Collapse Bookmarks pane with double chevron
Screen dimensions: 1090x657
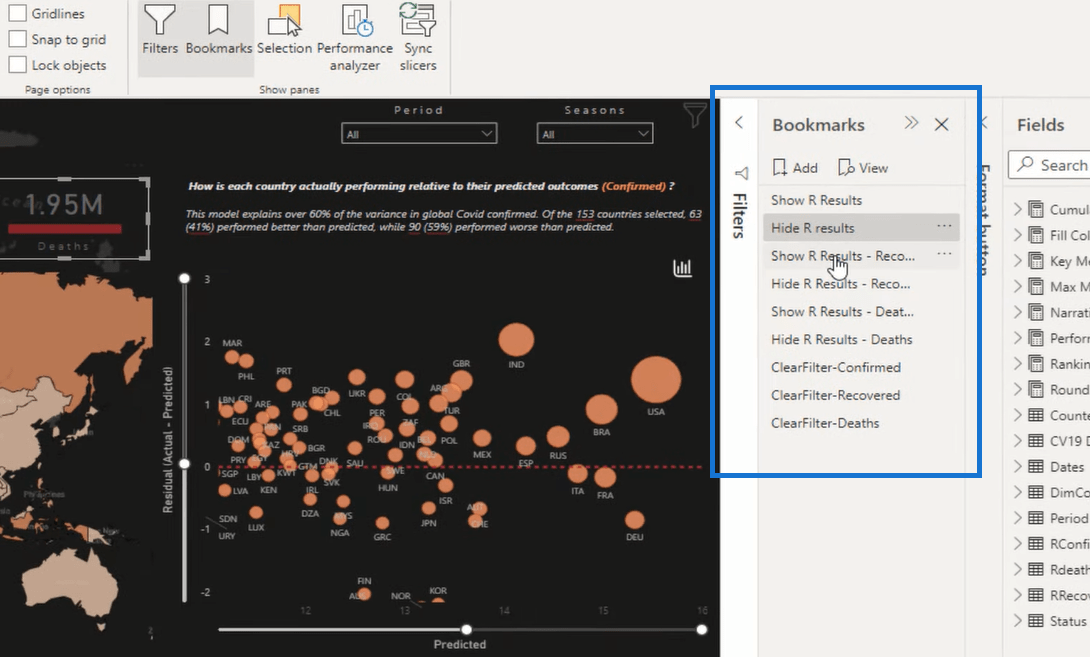(x=911, y=124)
